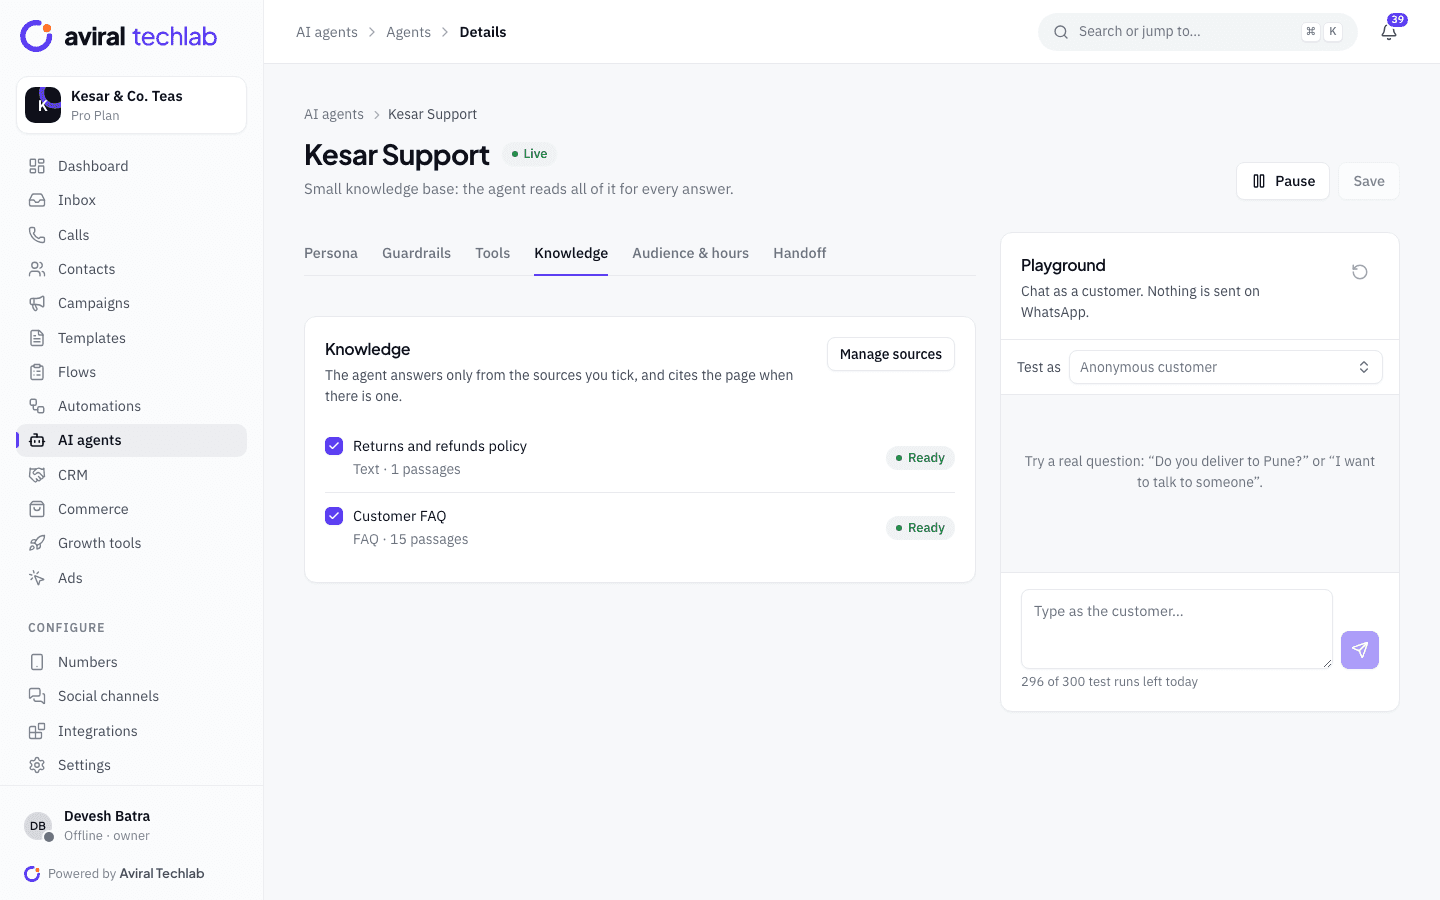Open the Integrations blocks icon
The height and width of the screenshot is (900, 1440).
(37, 731)
